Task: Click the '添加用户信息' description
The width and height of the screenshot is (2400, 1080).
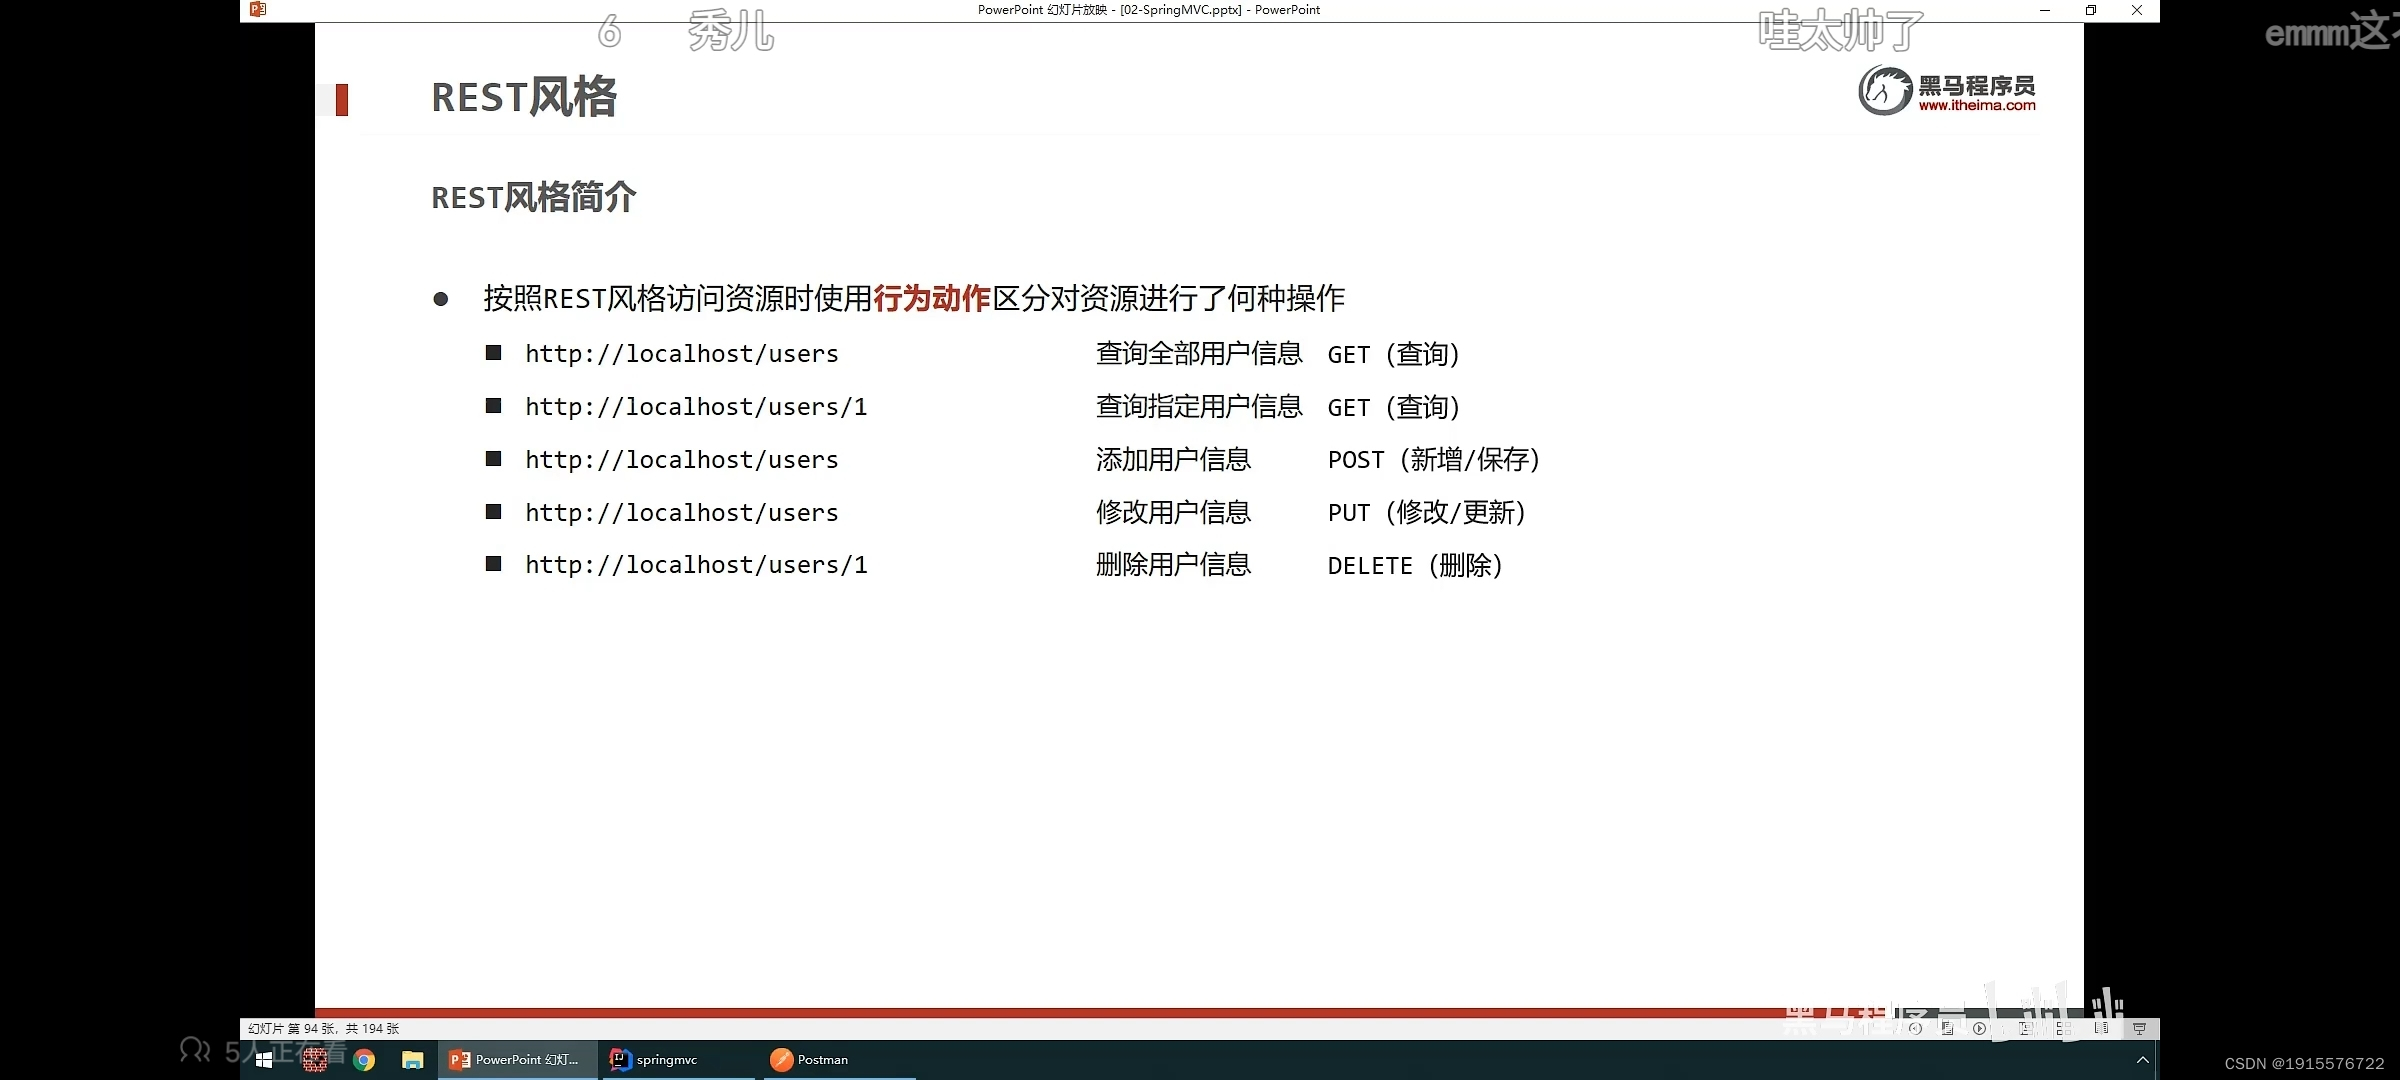Action: point(1173,460)
